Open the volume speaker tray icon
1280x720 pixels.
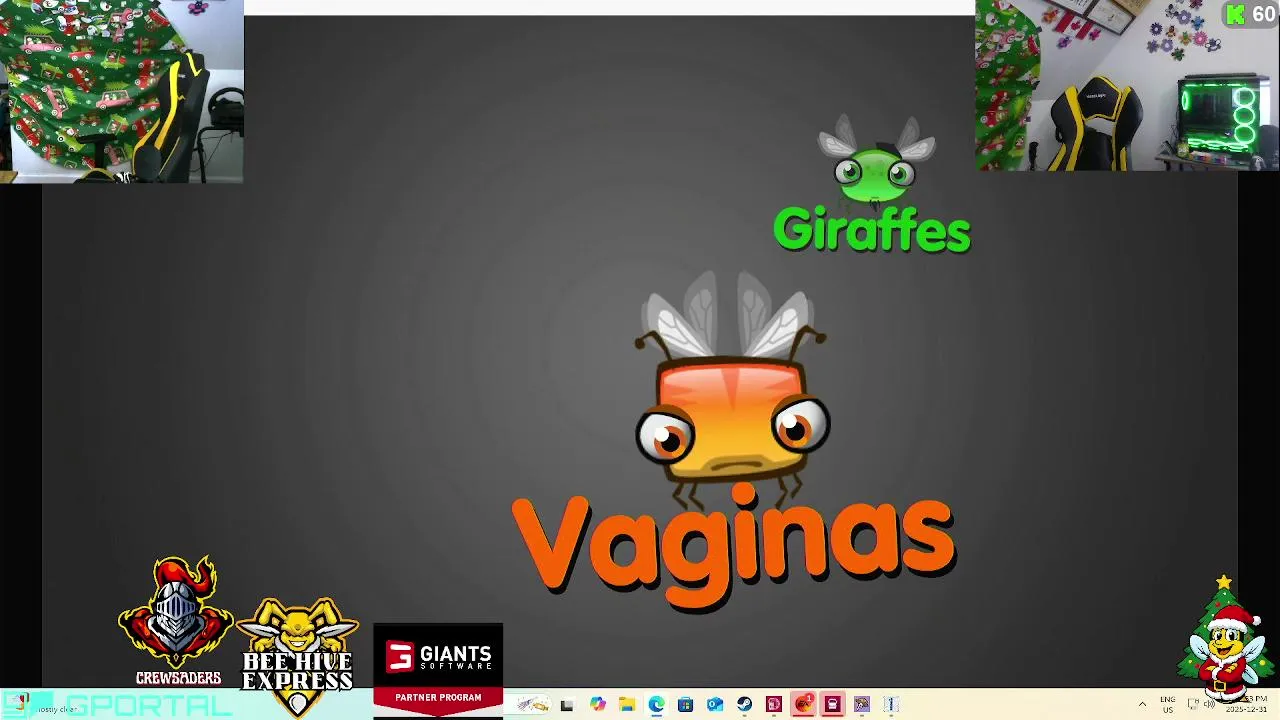1209,704
